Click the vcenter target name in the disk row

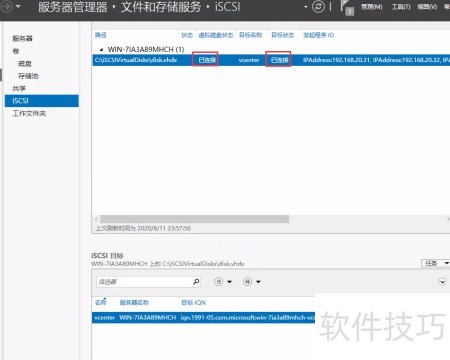[249, 60]
